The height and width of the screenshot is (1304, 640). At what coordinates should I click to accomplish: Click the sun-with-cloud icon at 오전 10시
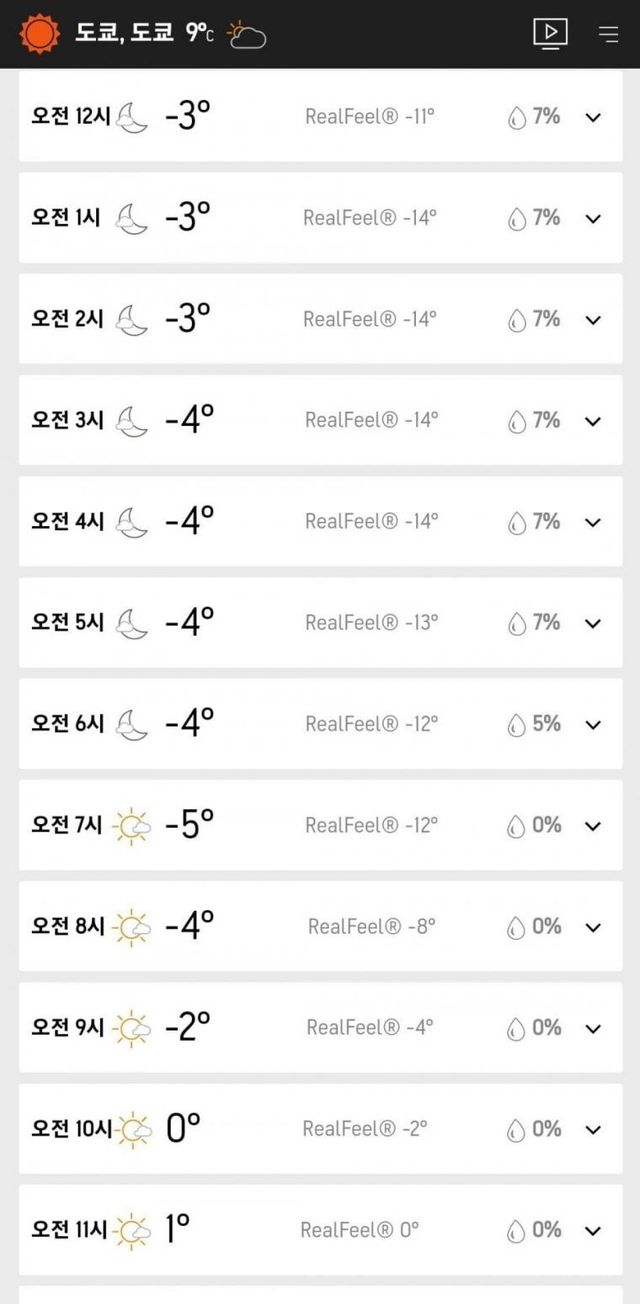pyautogui.click(x=133, y=1127)
